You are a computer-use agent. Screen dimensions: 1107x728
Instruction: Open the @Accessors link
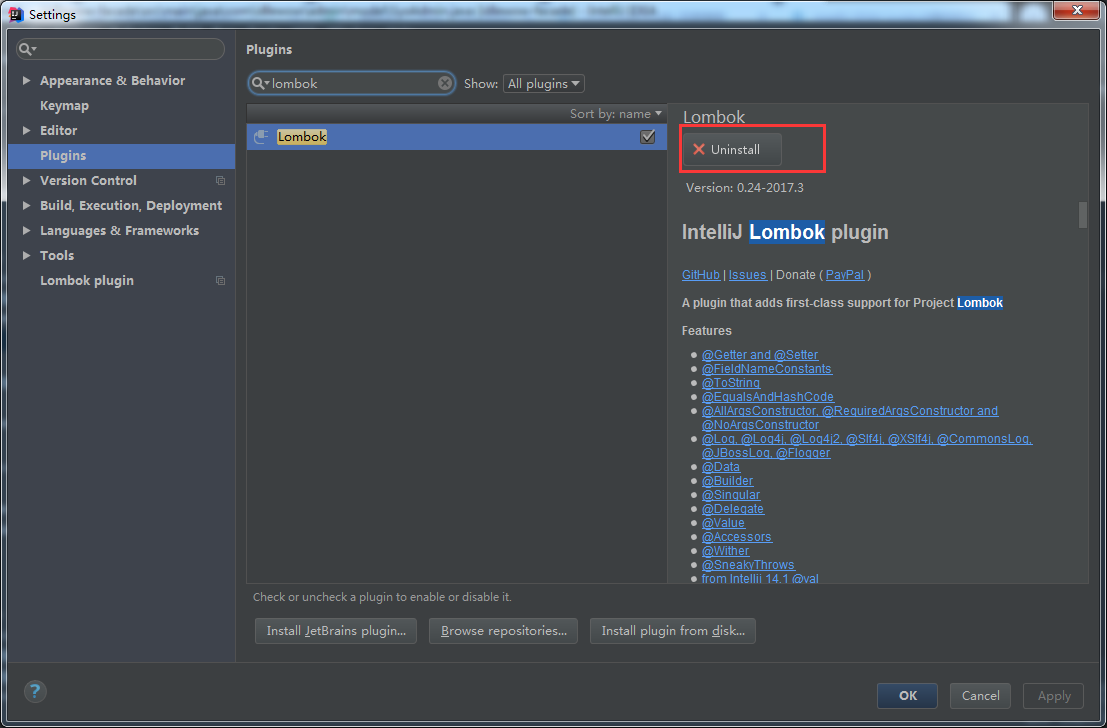click(737, 537)
